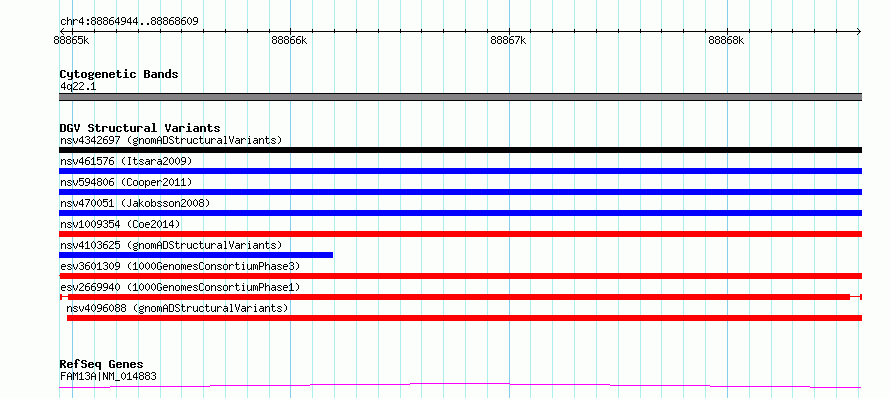Click the nsv4342697 black variant bar

pyautogui.click(x=460, y=150)
